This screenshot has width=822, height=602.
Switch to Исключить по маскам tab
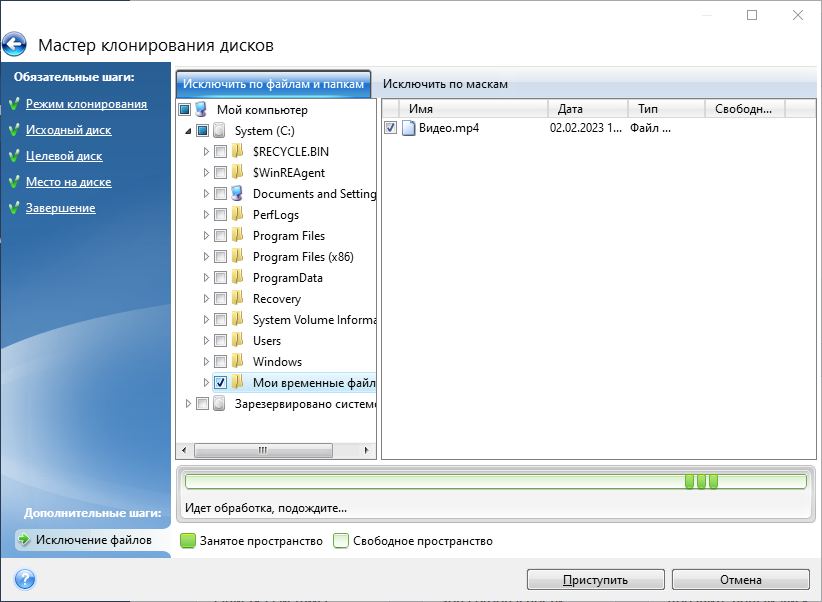click(445, 84)
